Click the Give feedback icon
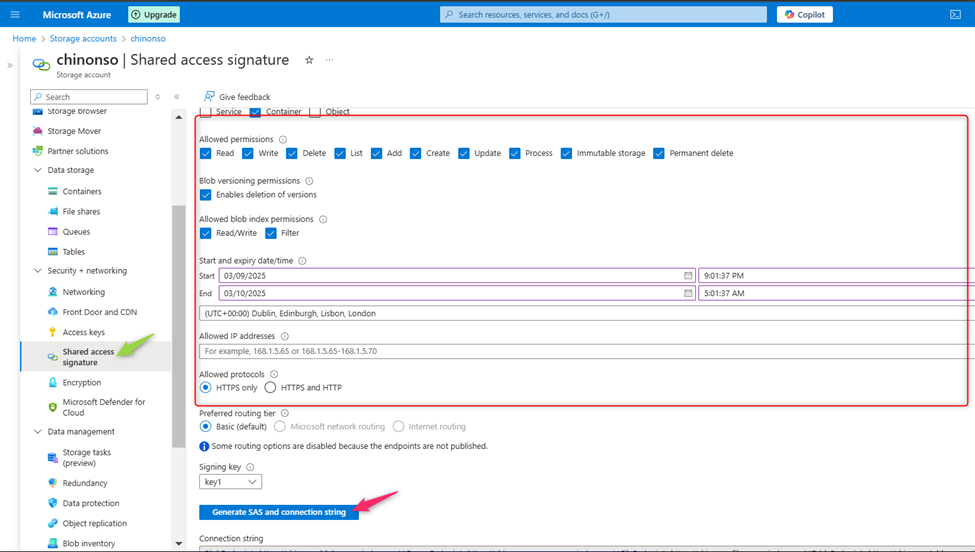 pos(210,96)
